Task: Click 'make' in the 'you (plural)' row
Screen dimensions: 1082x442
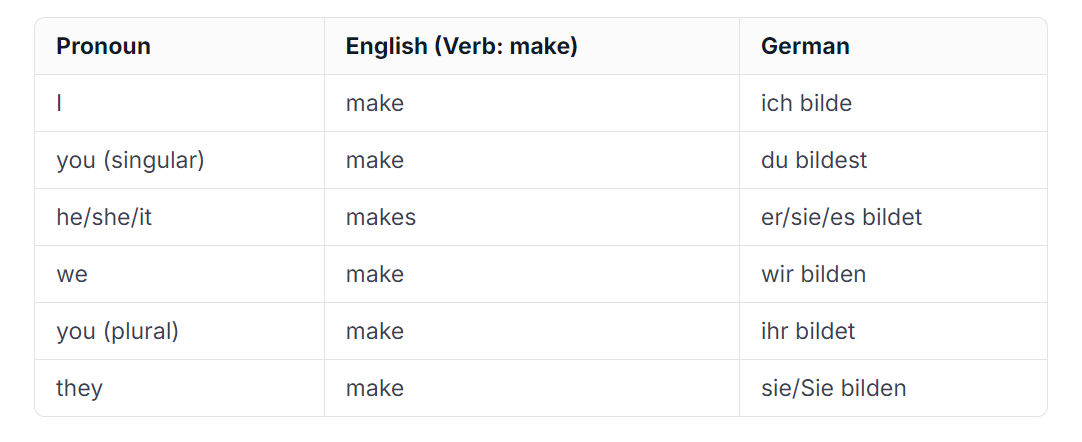Action: (x=375, y=332)
